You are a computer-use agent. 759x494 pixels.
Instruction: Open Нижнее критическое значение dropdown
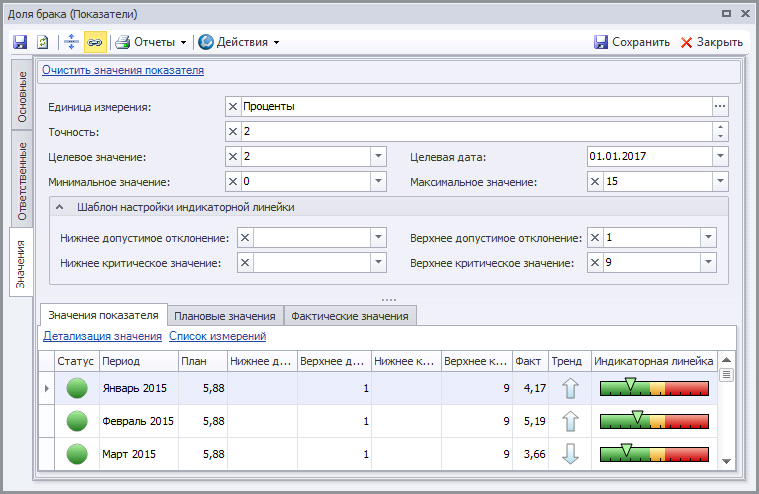pos(379,263)
